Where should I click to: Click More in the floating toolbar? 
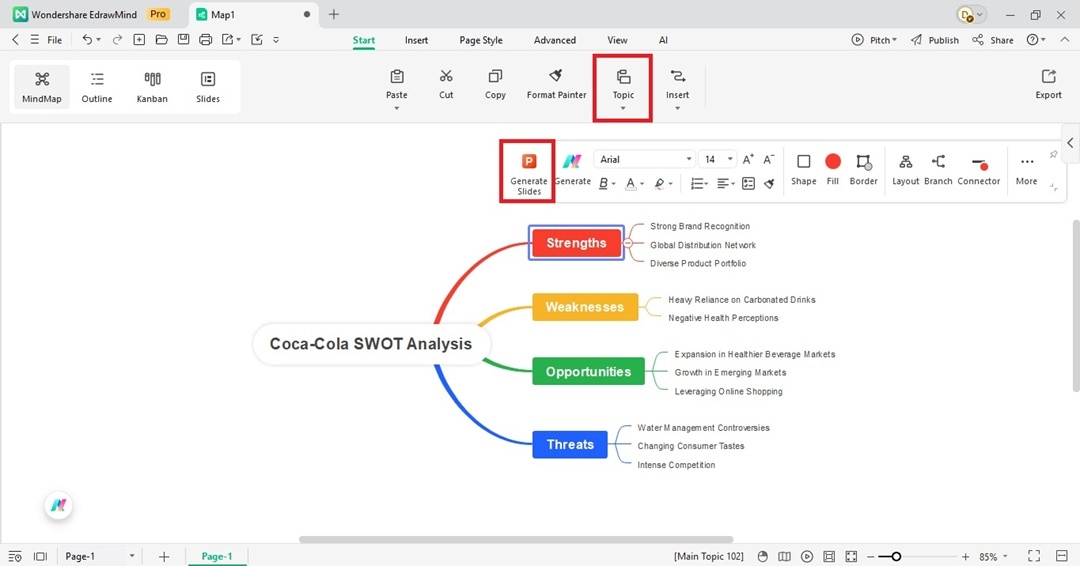click(1026, 169)
